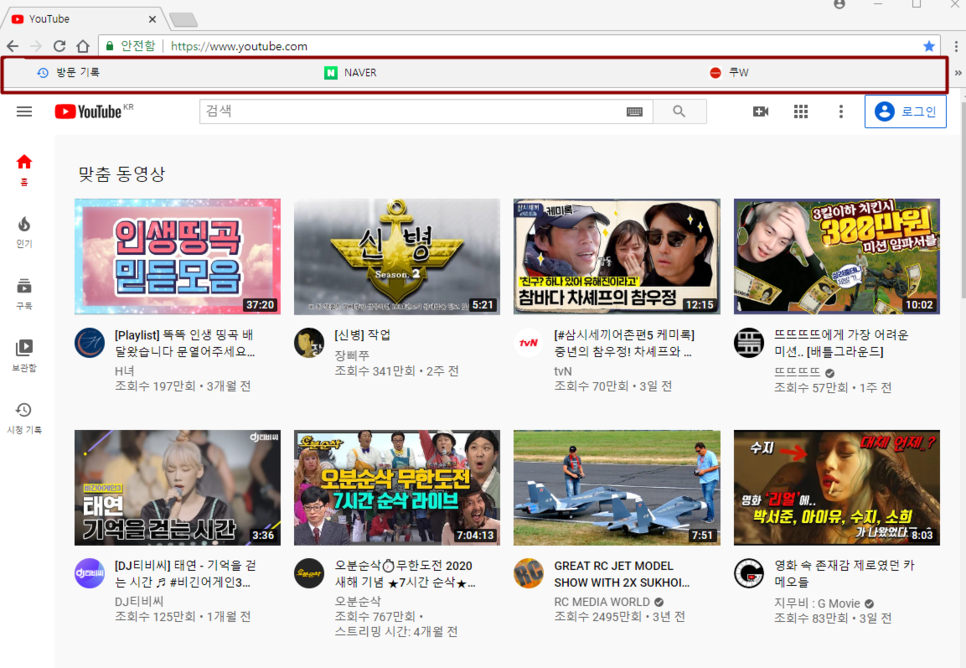Select the YouTube browser tab
The image size is (966, 668).
[83, 19]
